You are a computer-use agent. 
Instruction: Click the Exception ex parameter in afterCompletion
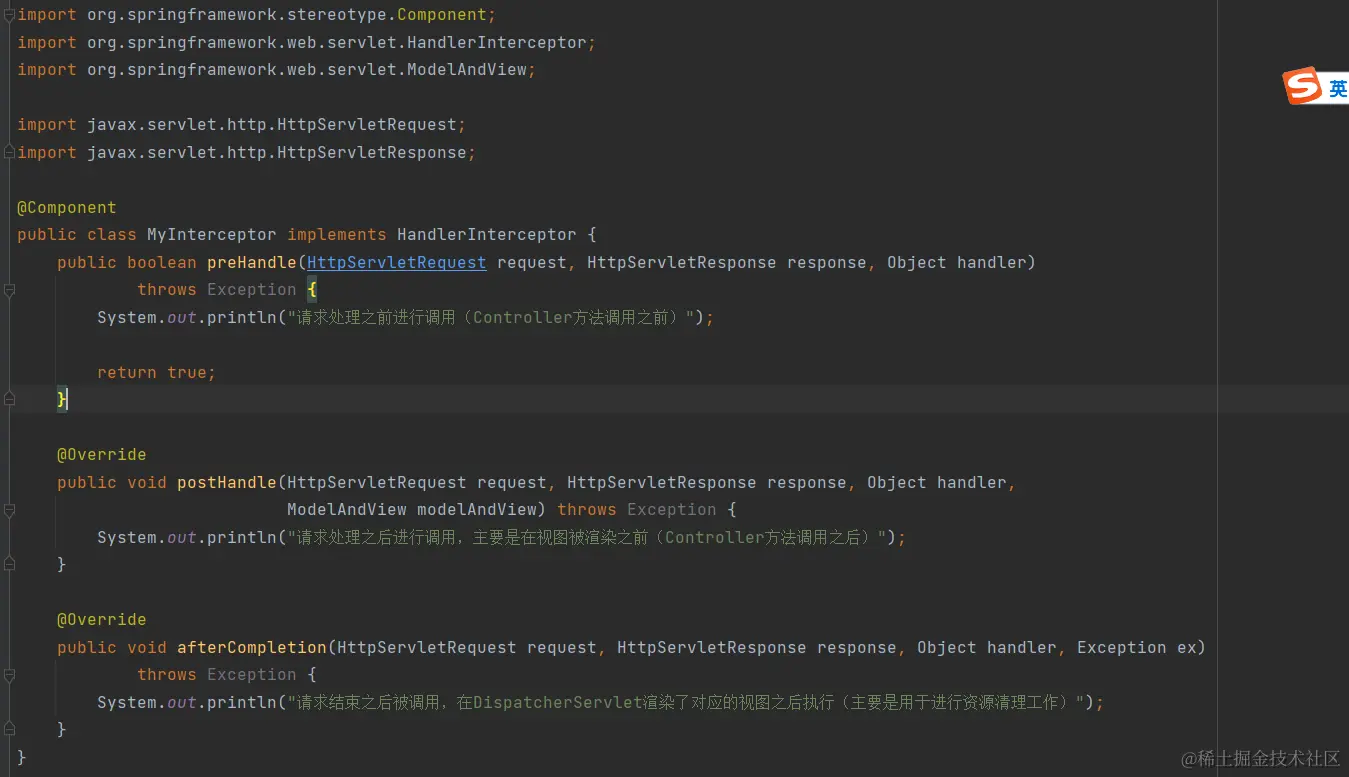(x=1137, y=647)
